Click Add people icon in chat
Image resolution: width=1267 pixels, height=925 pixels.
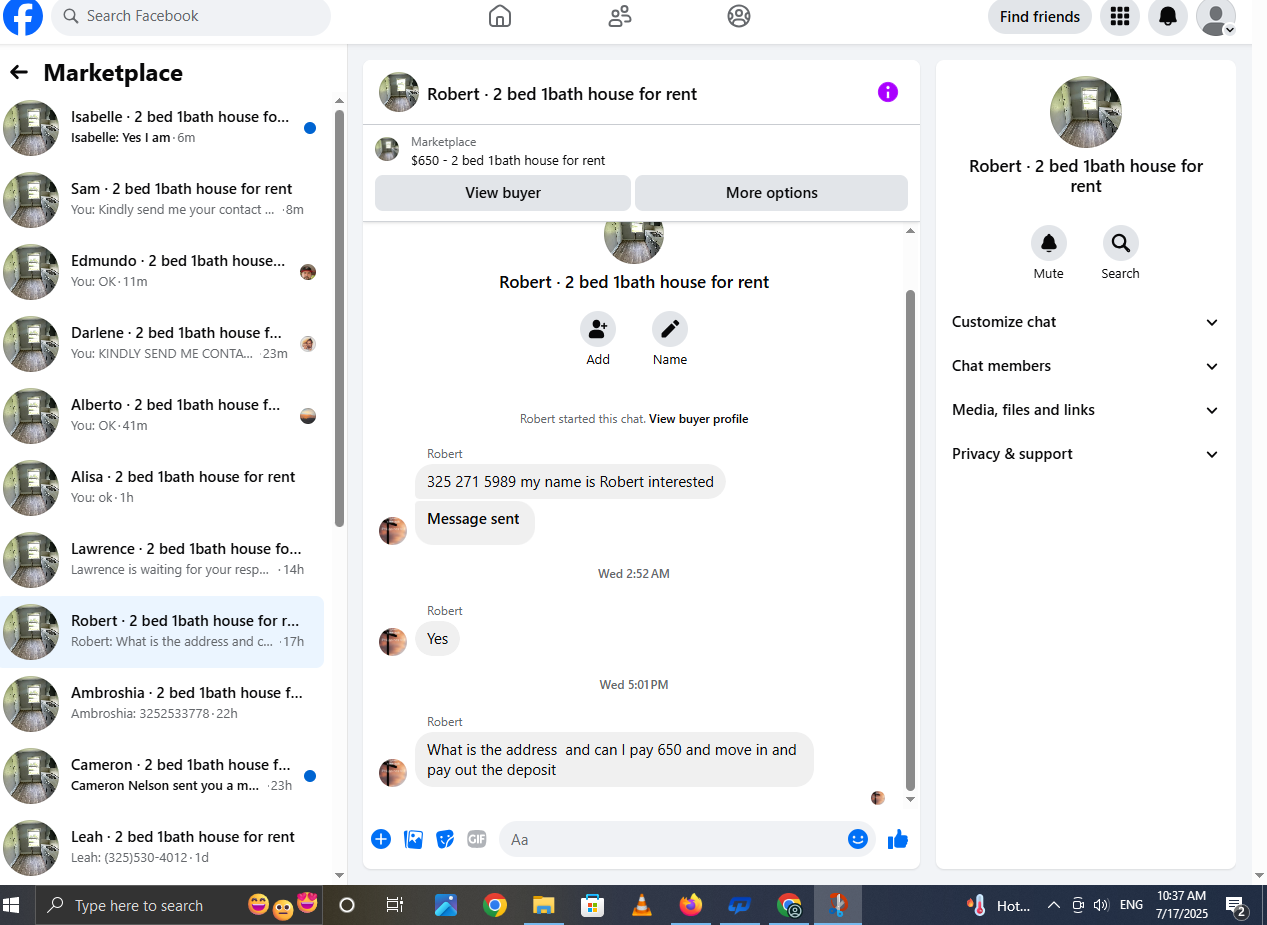598,329
